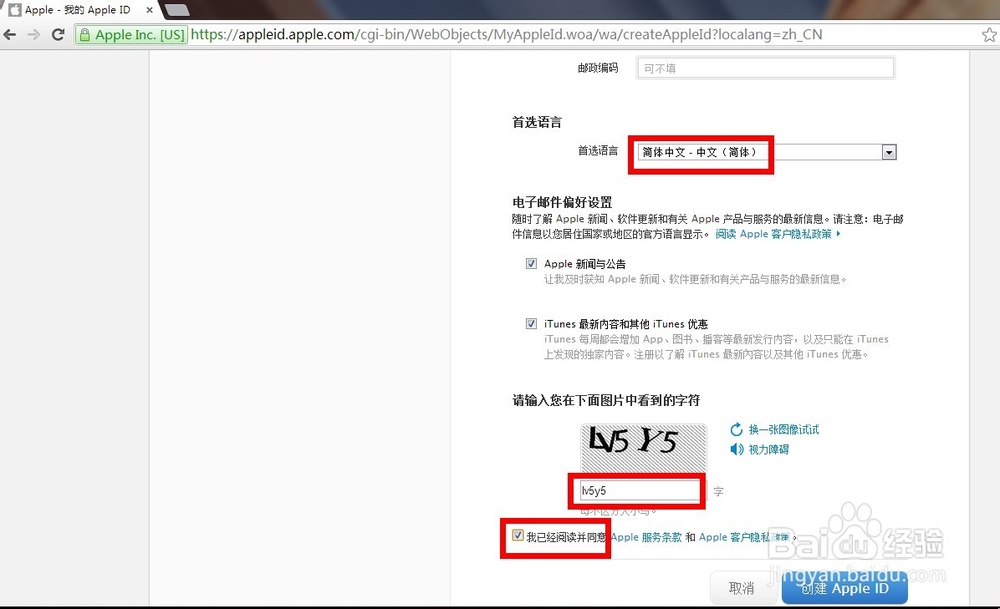Image resolution: width=1000 pixels, height=609 pixels.
Task: Open Apple 客户隐私政策 link near agreement
Action: pos(744,537)
